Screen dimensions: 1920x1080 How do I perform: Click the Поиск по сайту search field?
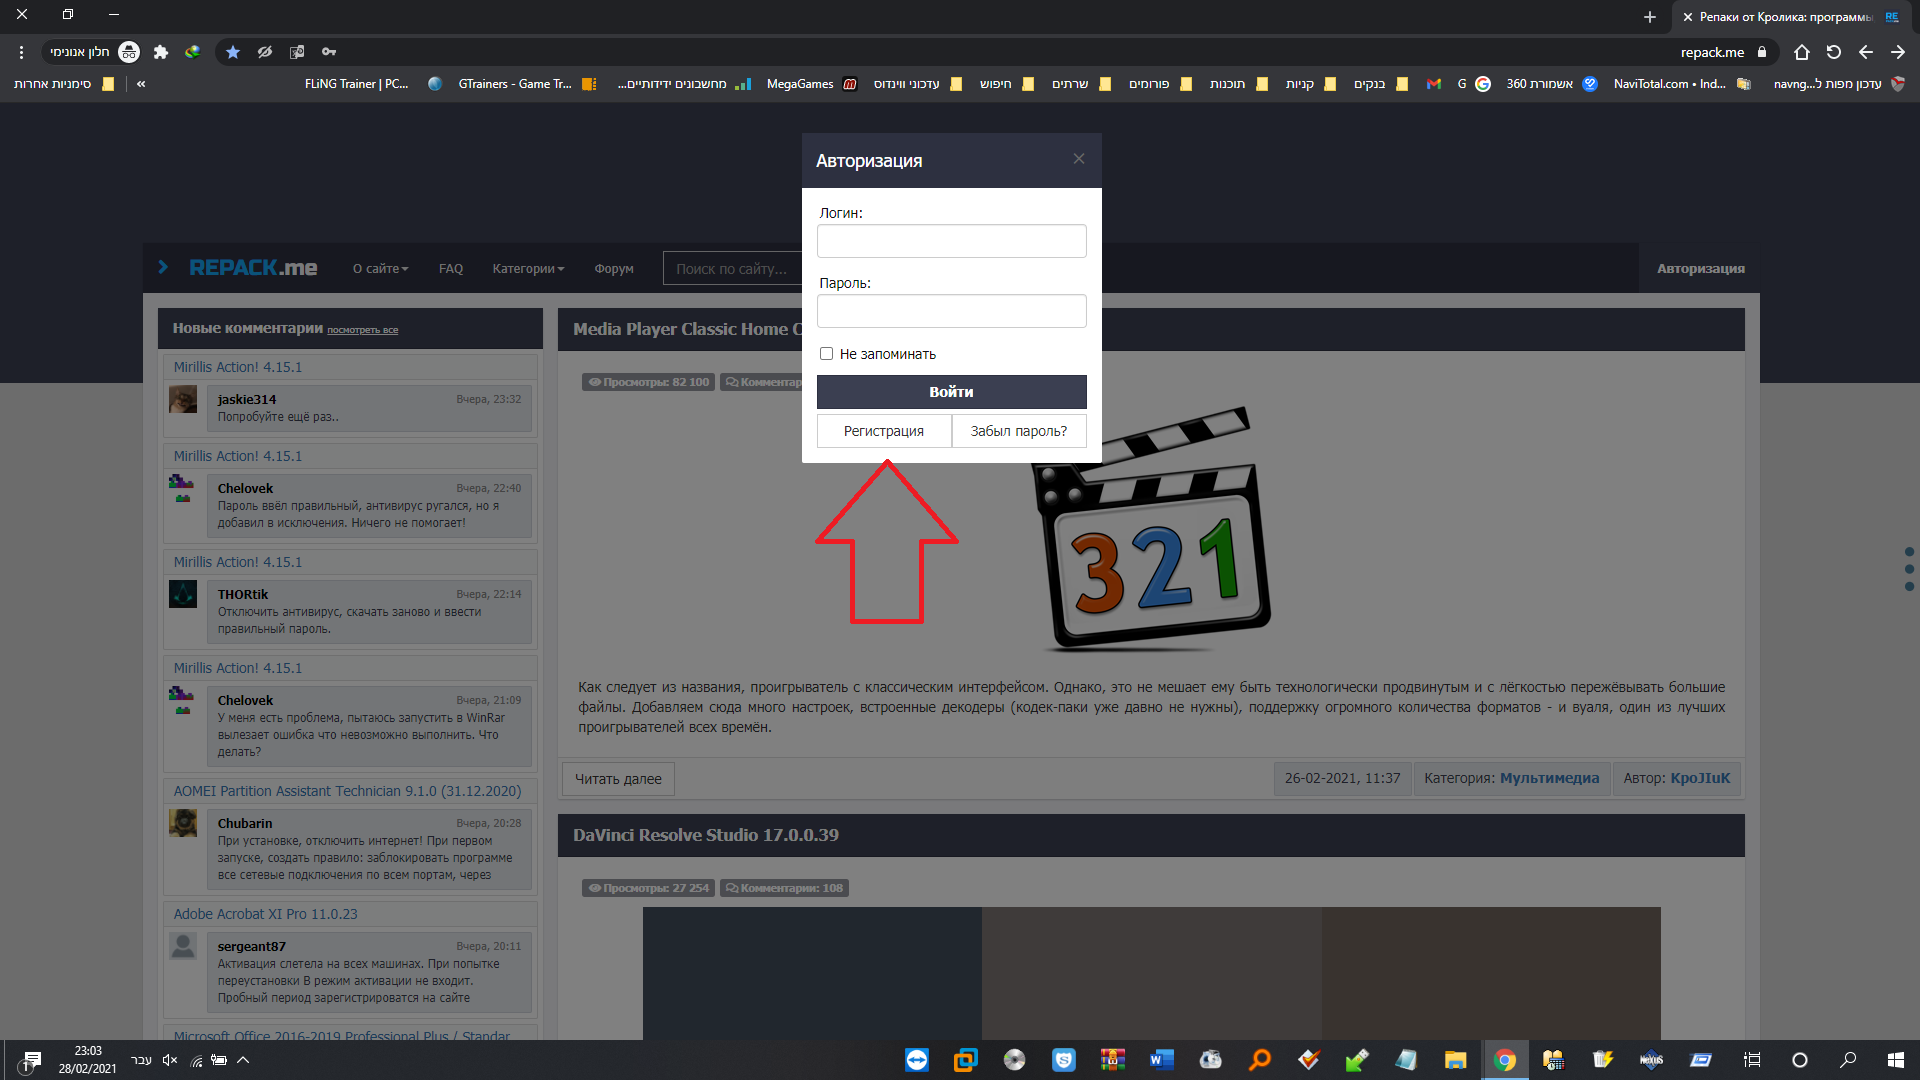coord(733,268)
